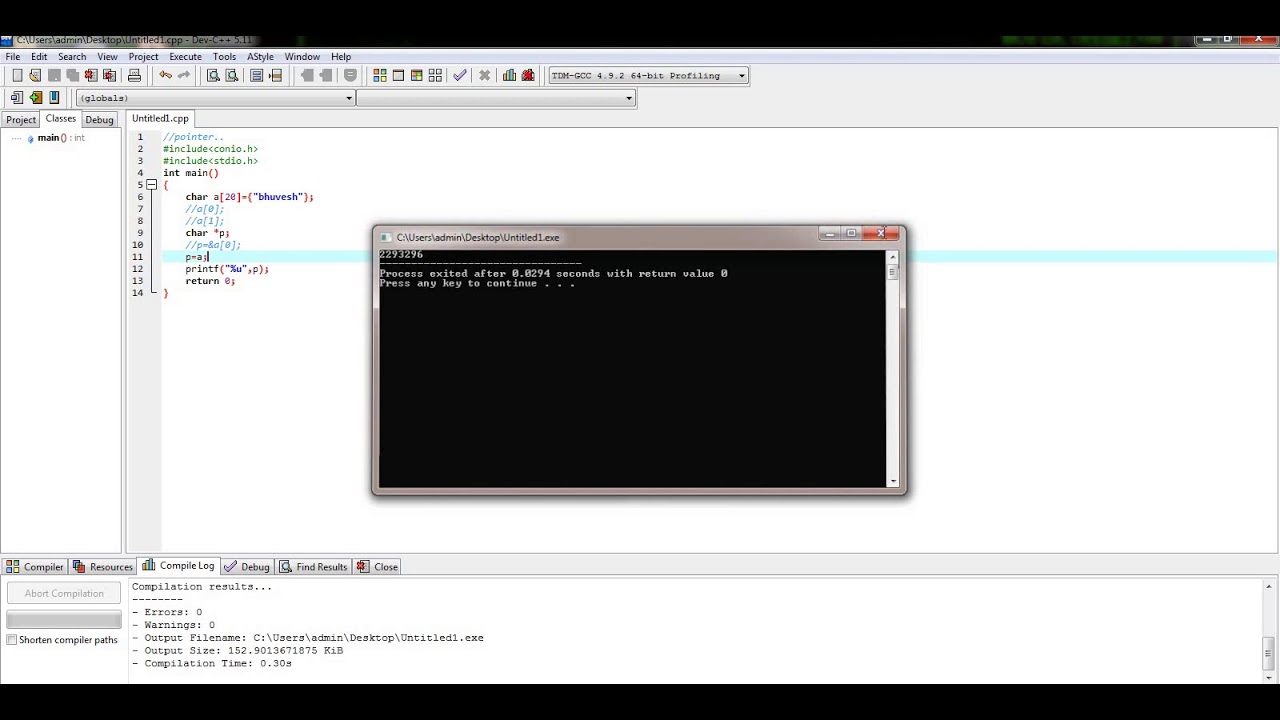Click the Close bottom panel tab
1280x720 pixels.
[x=377, y=567]
